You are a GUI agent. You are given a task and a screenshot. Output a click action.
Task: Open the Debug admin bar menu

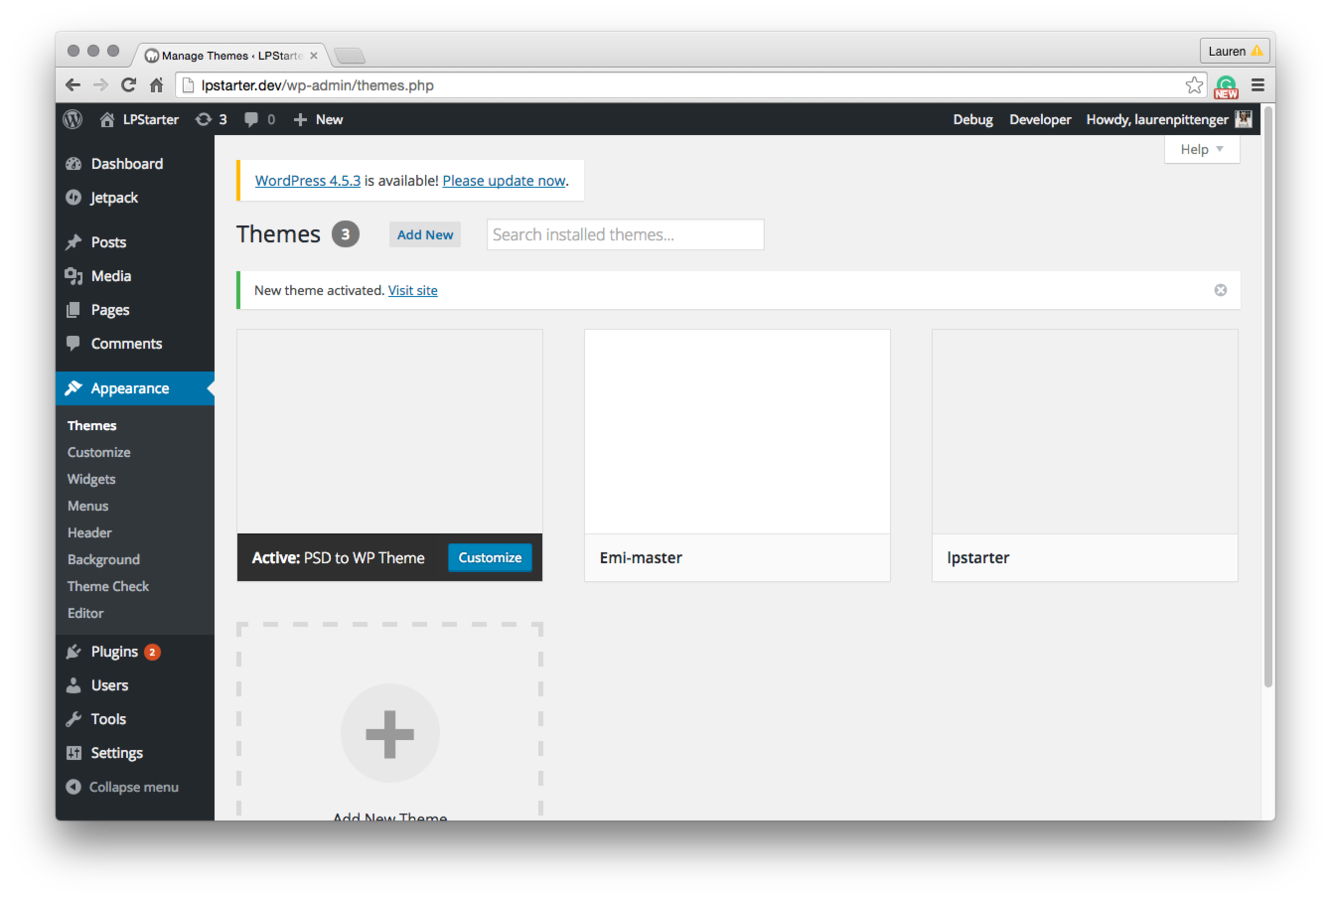click(x=973, y=119)
